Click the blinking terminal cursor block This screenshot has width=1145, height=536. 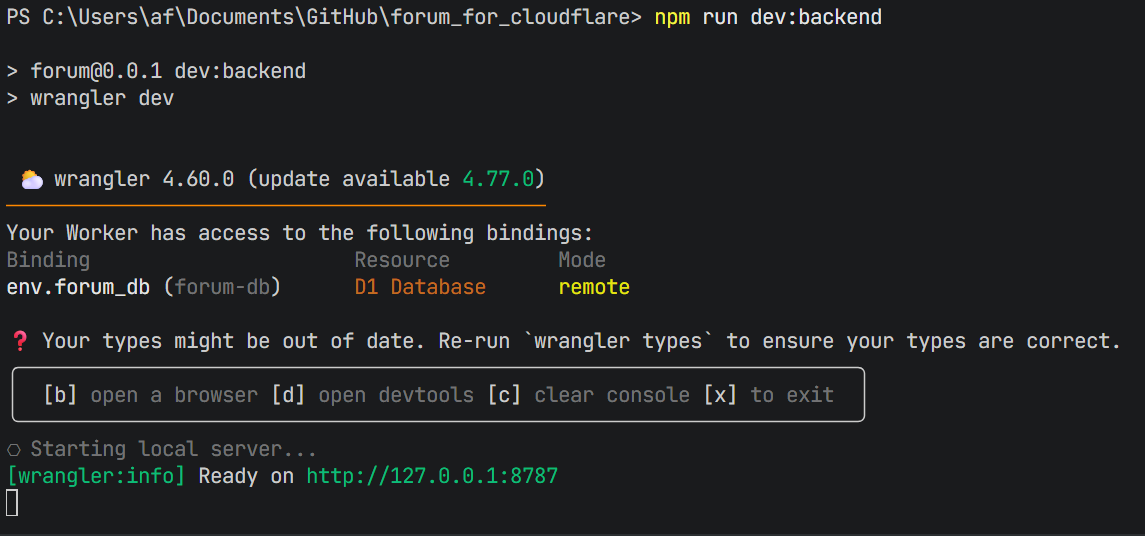click(12, 503)
